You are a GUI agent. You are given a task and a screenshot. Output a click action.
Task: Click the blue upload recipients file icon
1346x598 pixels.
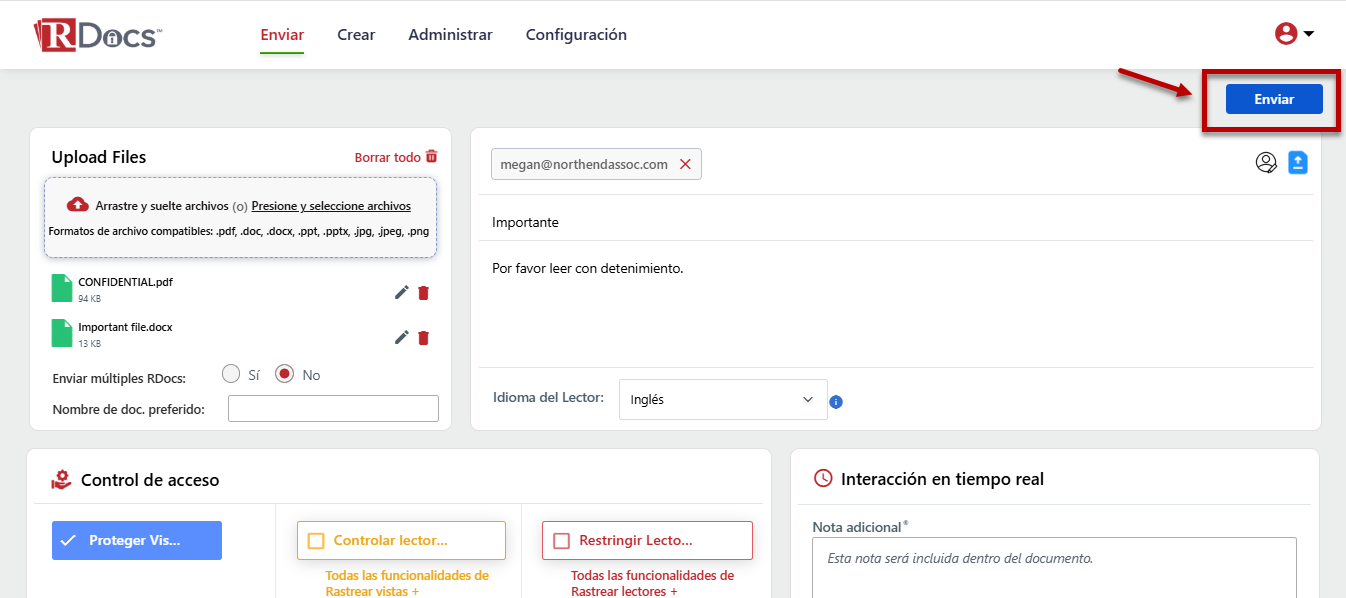(x=1298, y=162)
